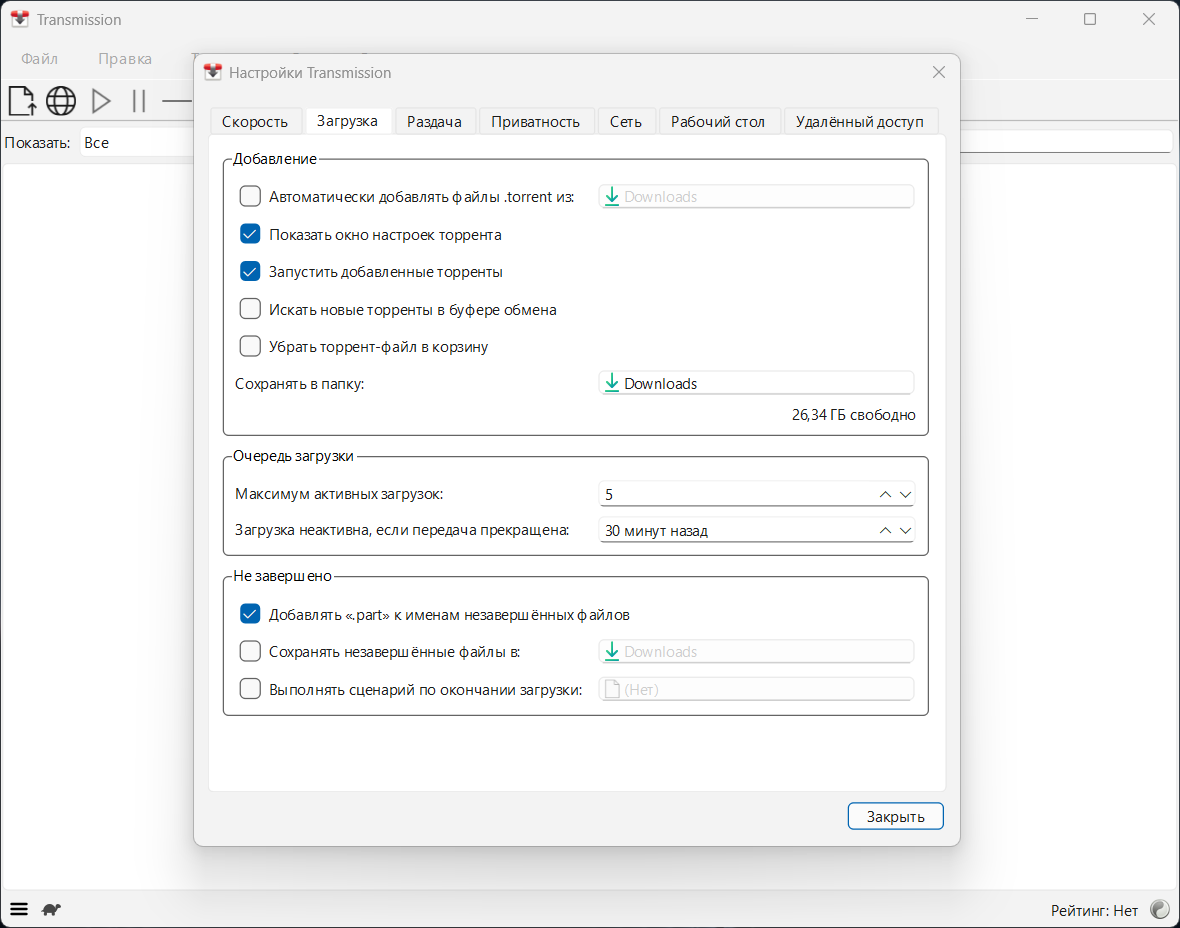Maximize the main Transmission window
This screenshot has height=928, width=1180.
[x=1090, y=20]
